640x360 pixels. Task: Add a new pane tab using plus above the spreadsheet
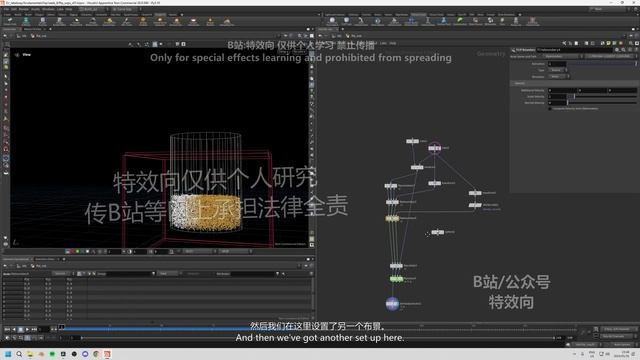coord(64,259)
